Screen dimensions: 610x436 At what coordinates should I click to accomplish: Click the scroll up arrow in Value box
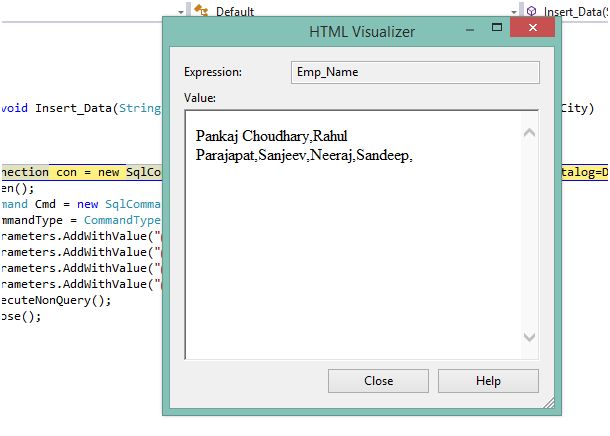tap(529, 133)
